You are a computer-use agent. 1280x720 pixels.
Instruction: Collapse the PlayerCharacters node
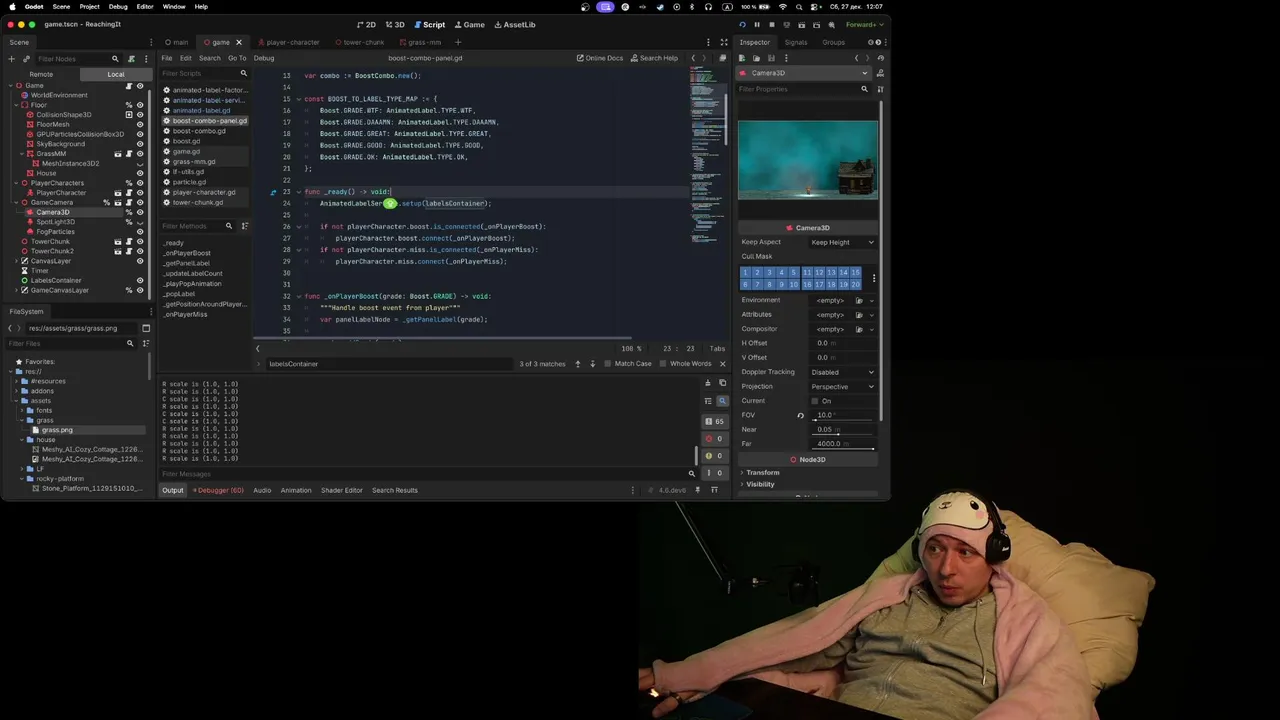tap(18, 183)
